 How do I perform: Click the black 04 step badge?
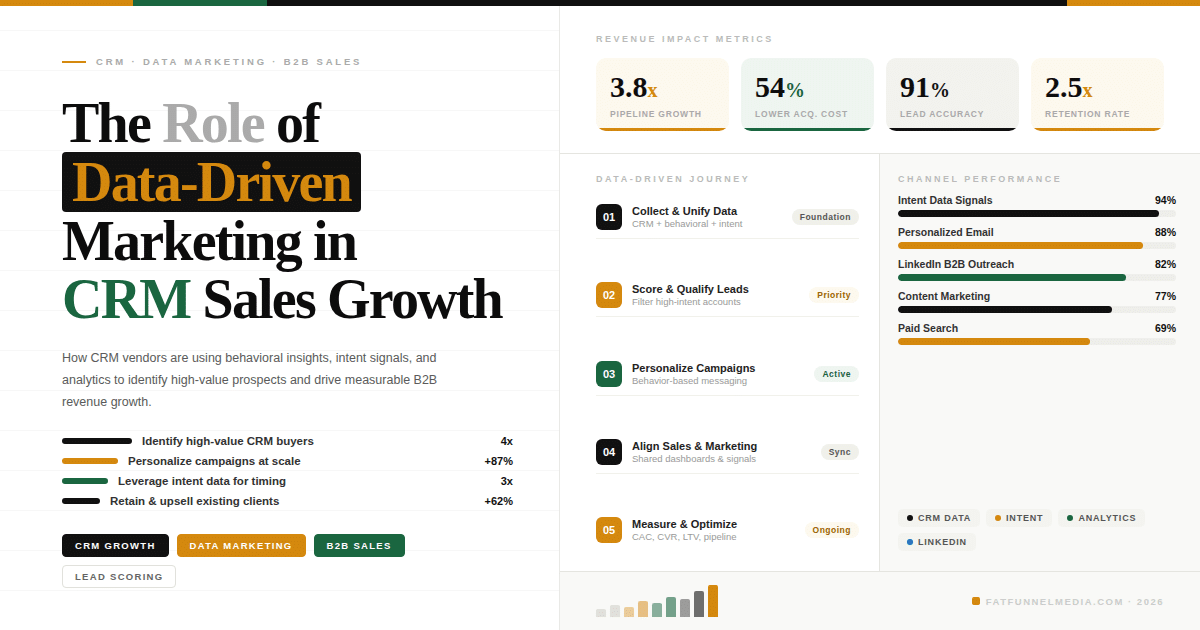coord(609,452)
